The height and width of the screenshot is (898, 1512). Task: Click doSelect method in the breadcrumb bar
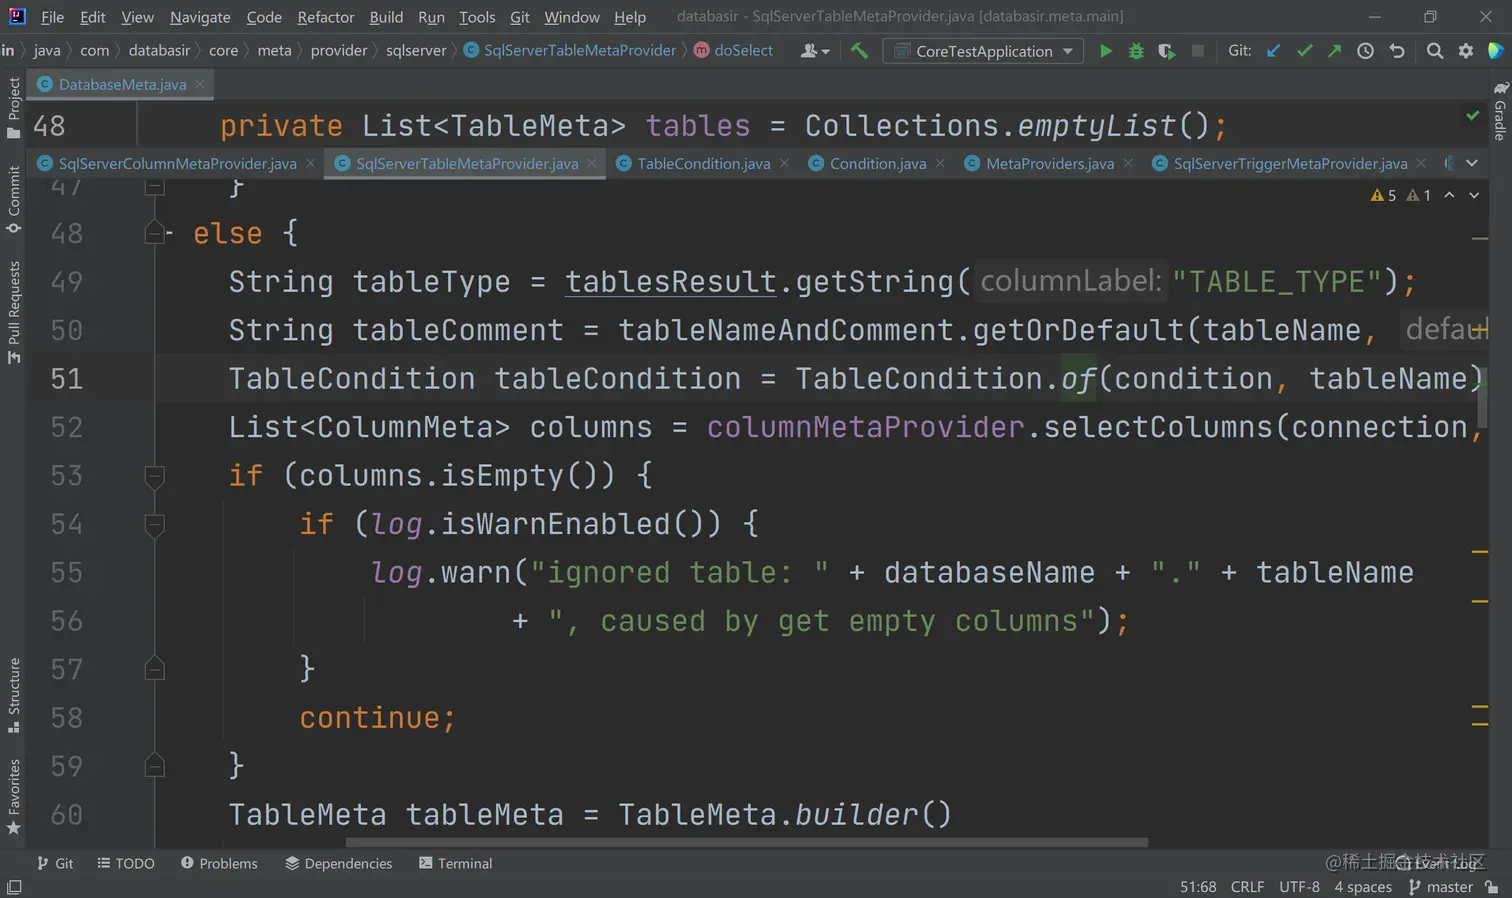[734, 51]
